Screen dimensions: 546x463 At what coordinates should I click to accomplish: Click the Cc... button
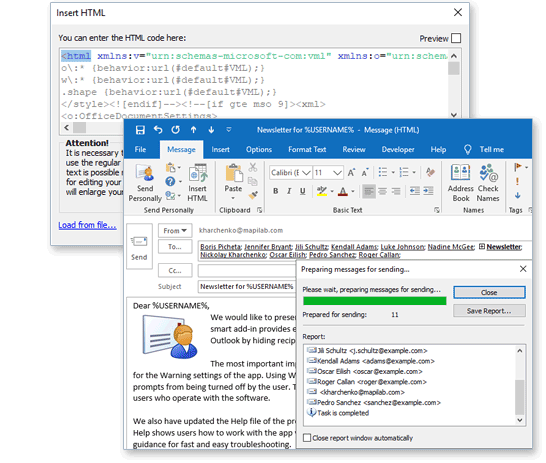(x=175, y=270)
